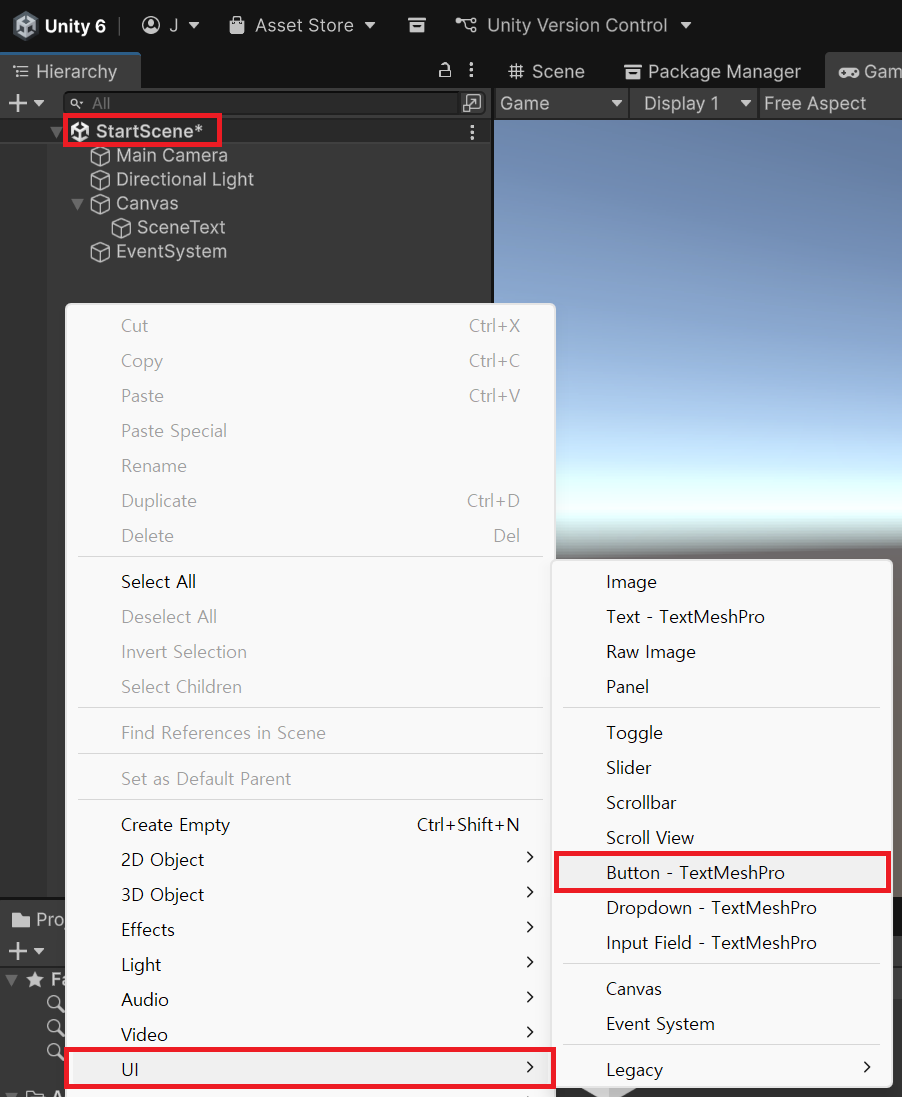This screenshot has width=902, height=1097.
Task: Collapse the Favorites arrow in Project panel
Action: [x=11, y=979]
